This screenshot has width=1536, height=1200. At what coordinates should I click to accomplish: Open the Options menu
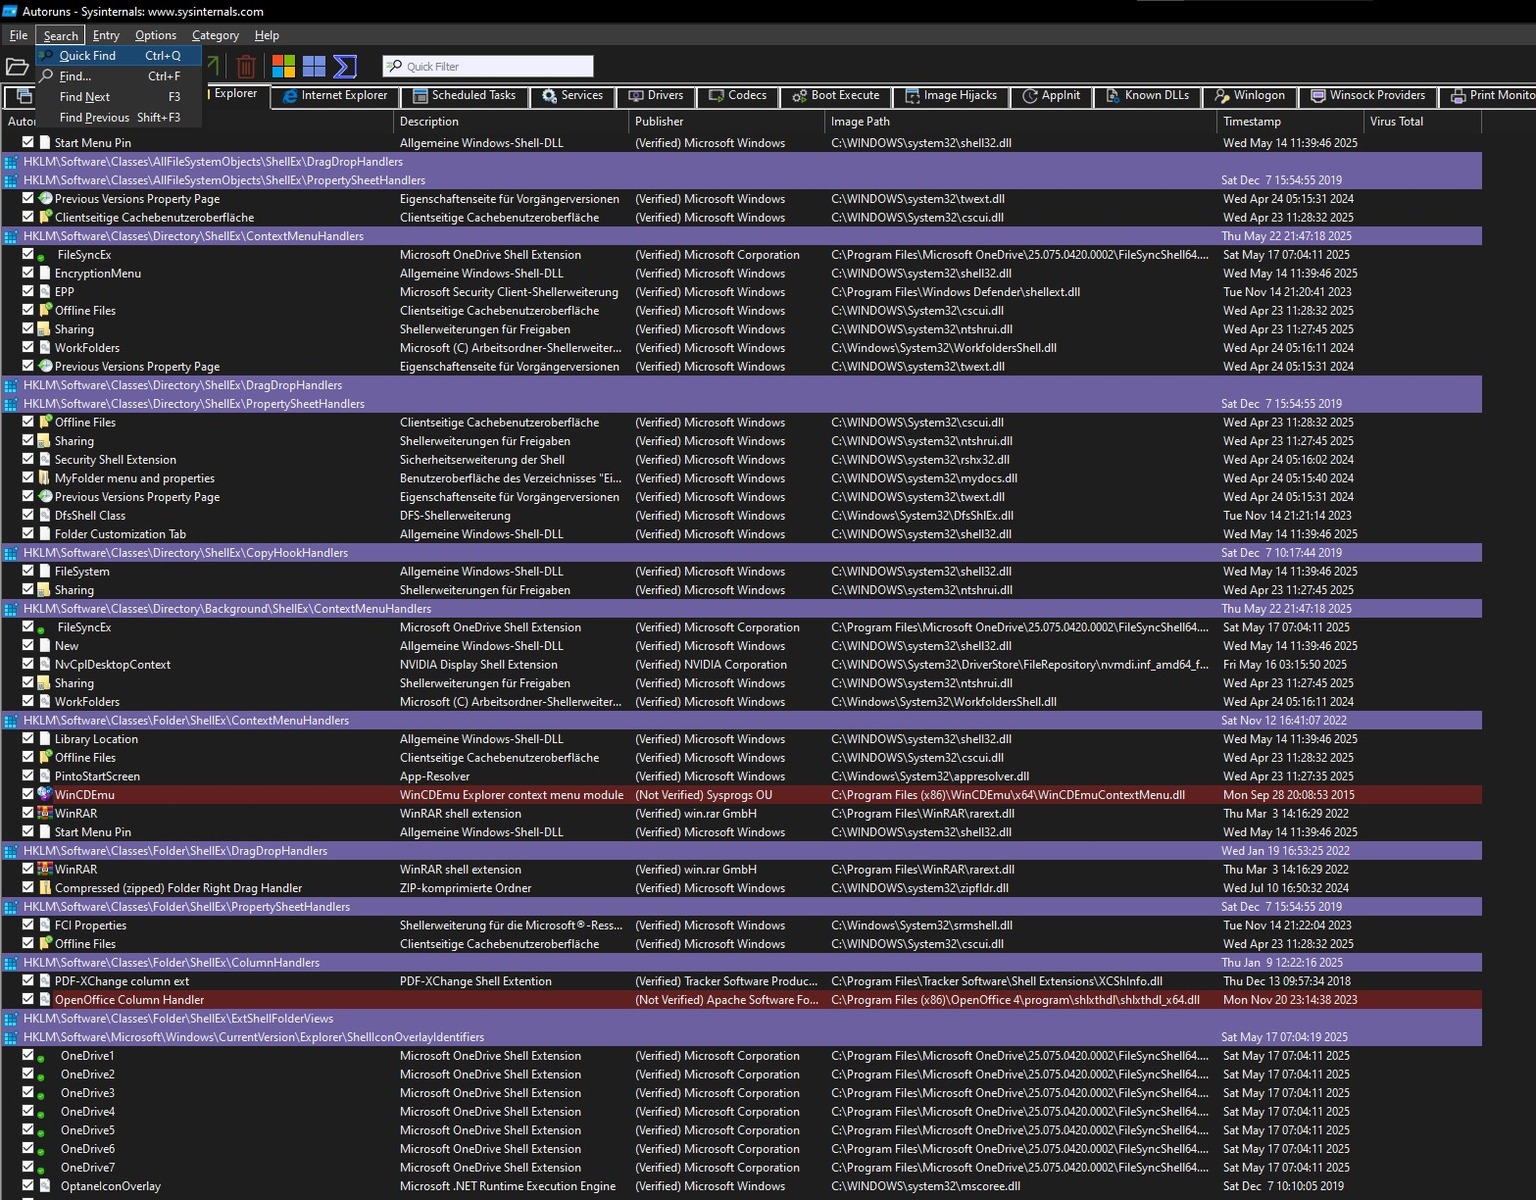point(155,35)
